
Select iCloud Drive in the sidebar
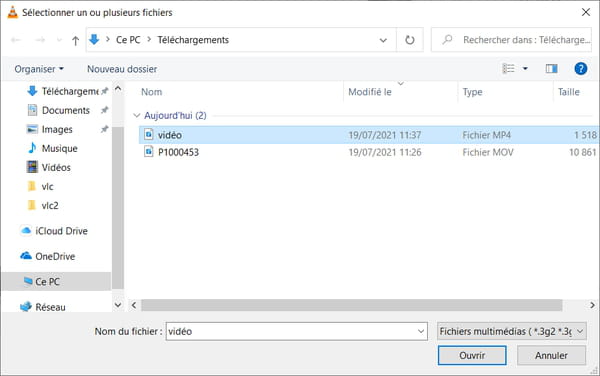(x=54, y=231)
